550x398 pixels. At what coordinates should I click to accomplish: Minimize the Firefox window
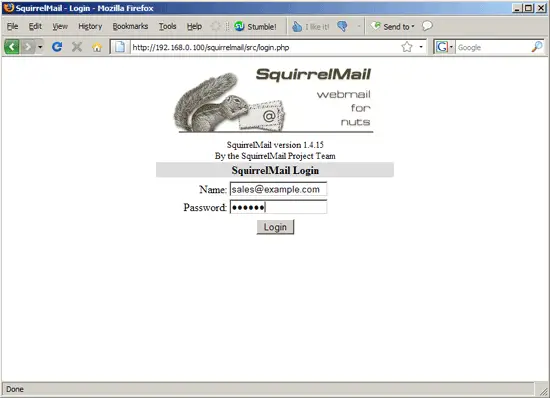[516, 8]
